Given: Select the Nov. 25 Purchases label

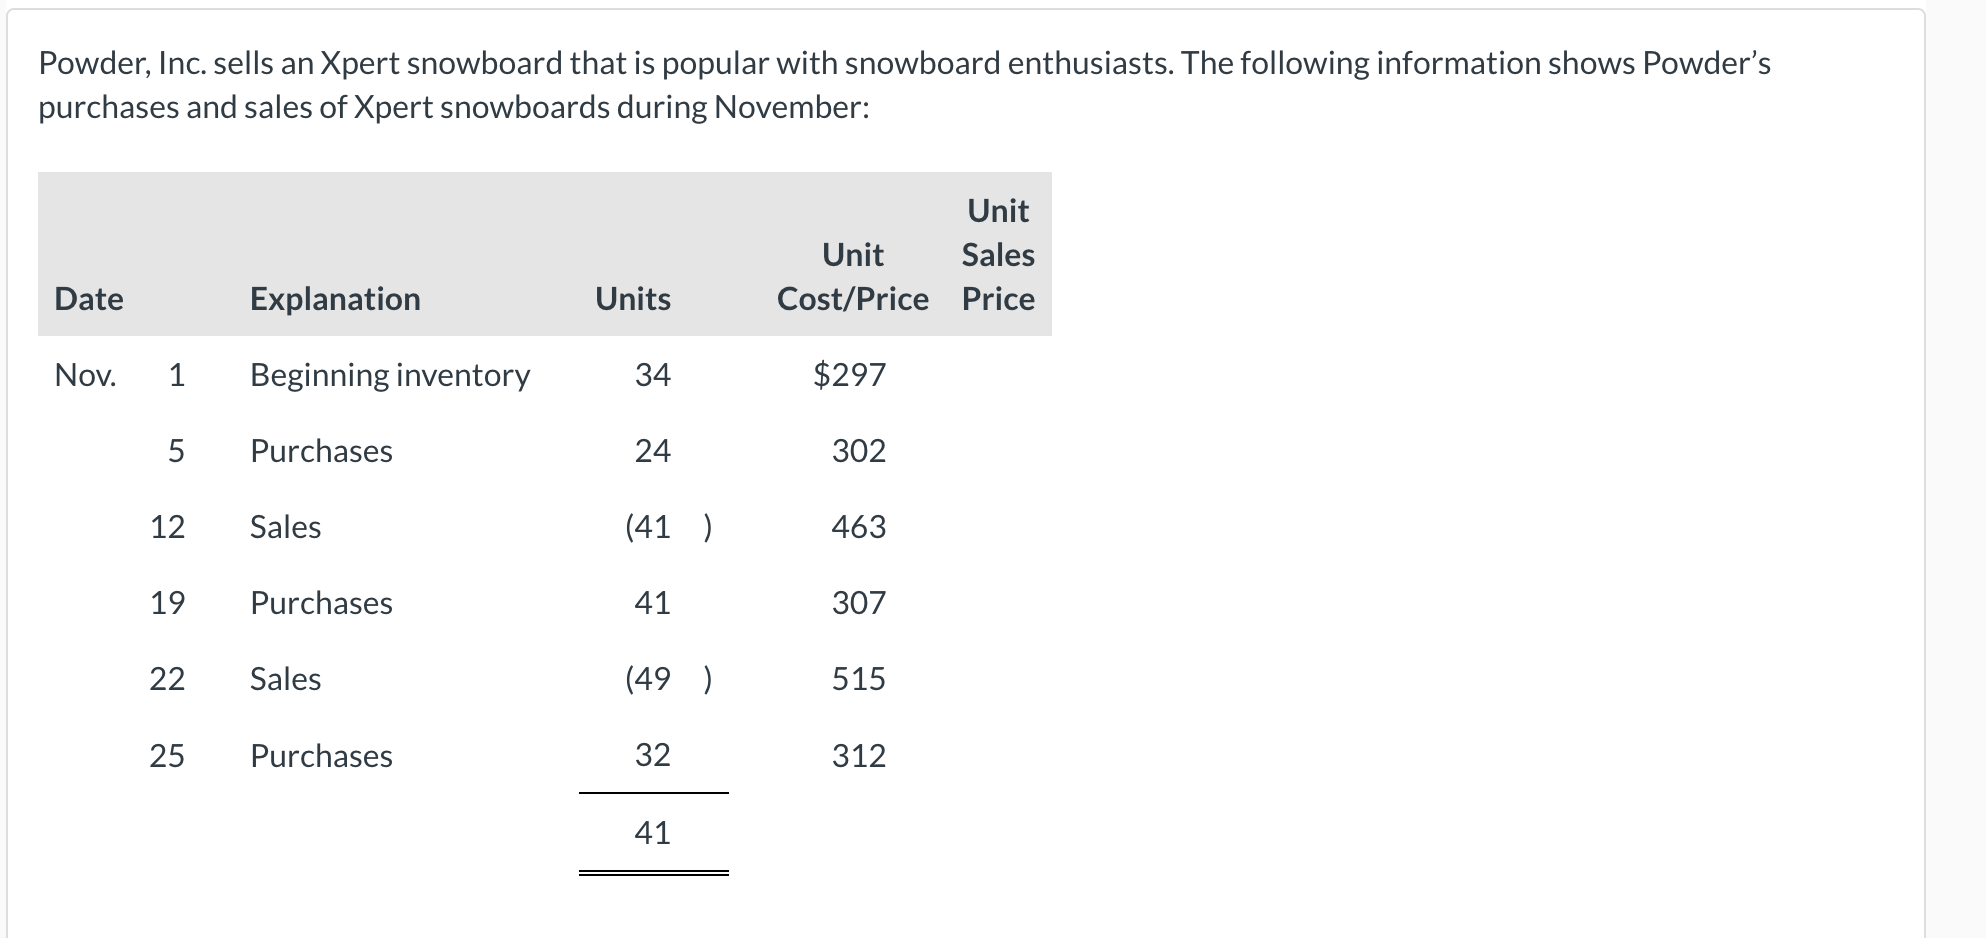Looking at the screenshot, I should click(x=321, y=756).
